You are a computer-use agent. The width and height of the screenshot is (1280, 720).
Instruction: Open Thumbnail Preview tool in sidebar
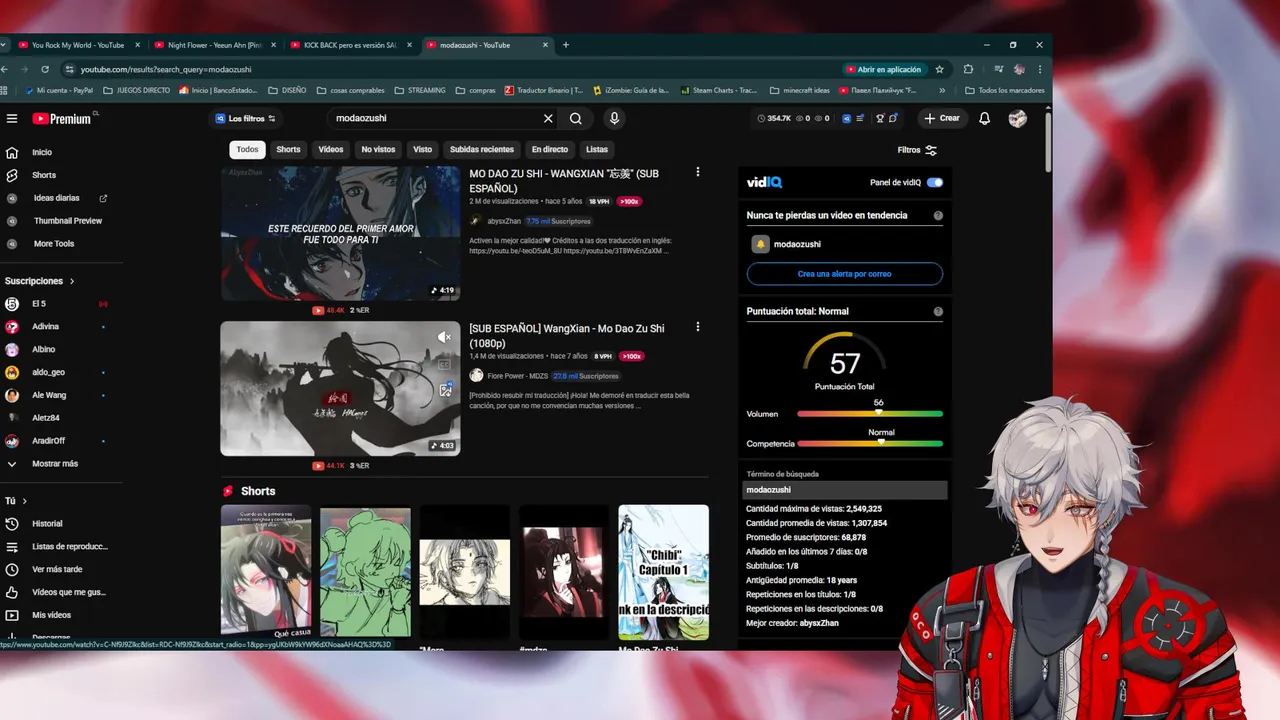point(67,221)
